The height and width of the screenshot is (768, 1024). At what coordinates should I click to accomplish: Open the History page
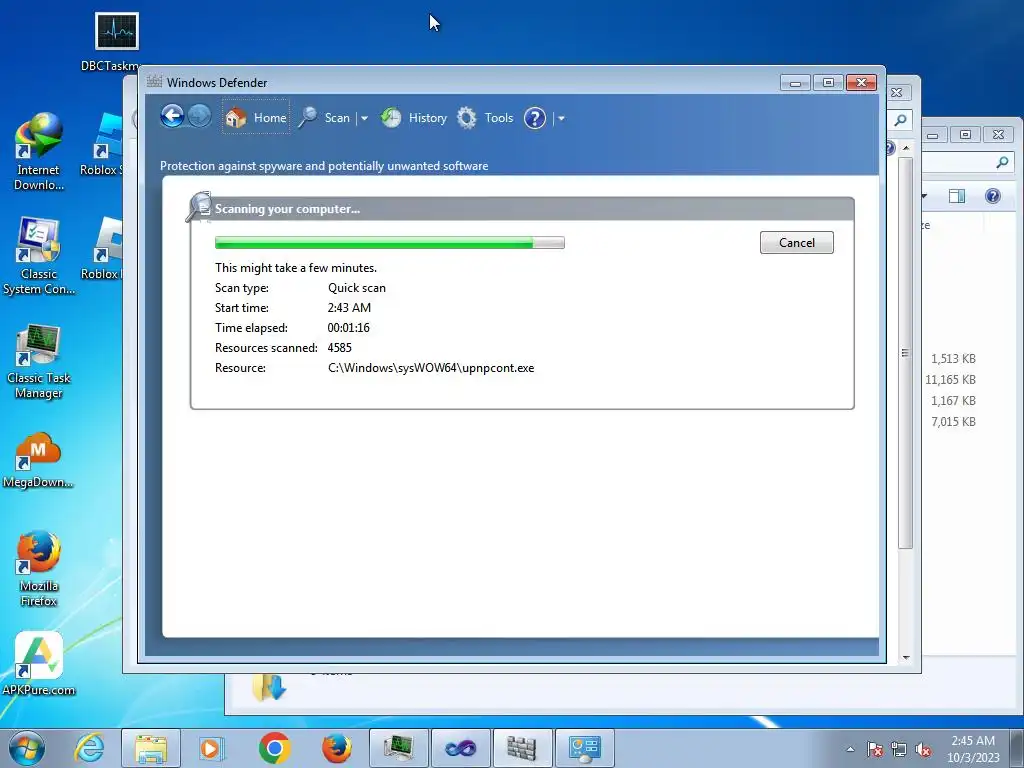coord(414,118)
